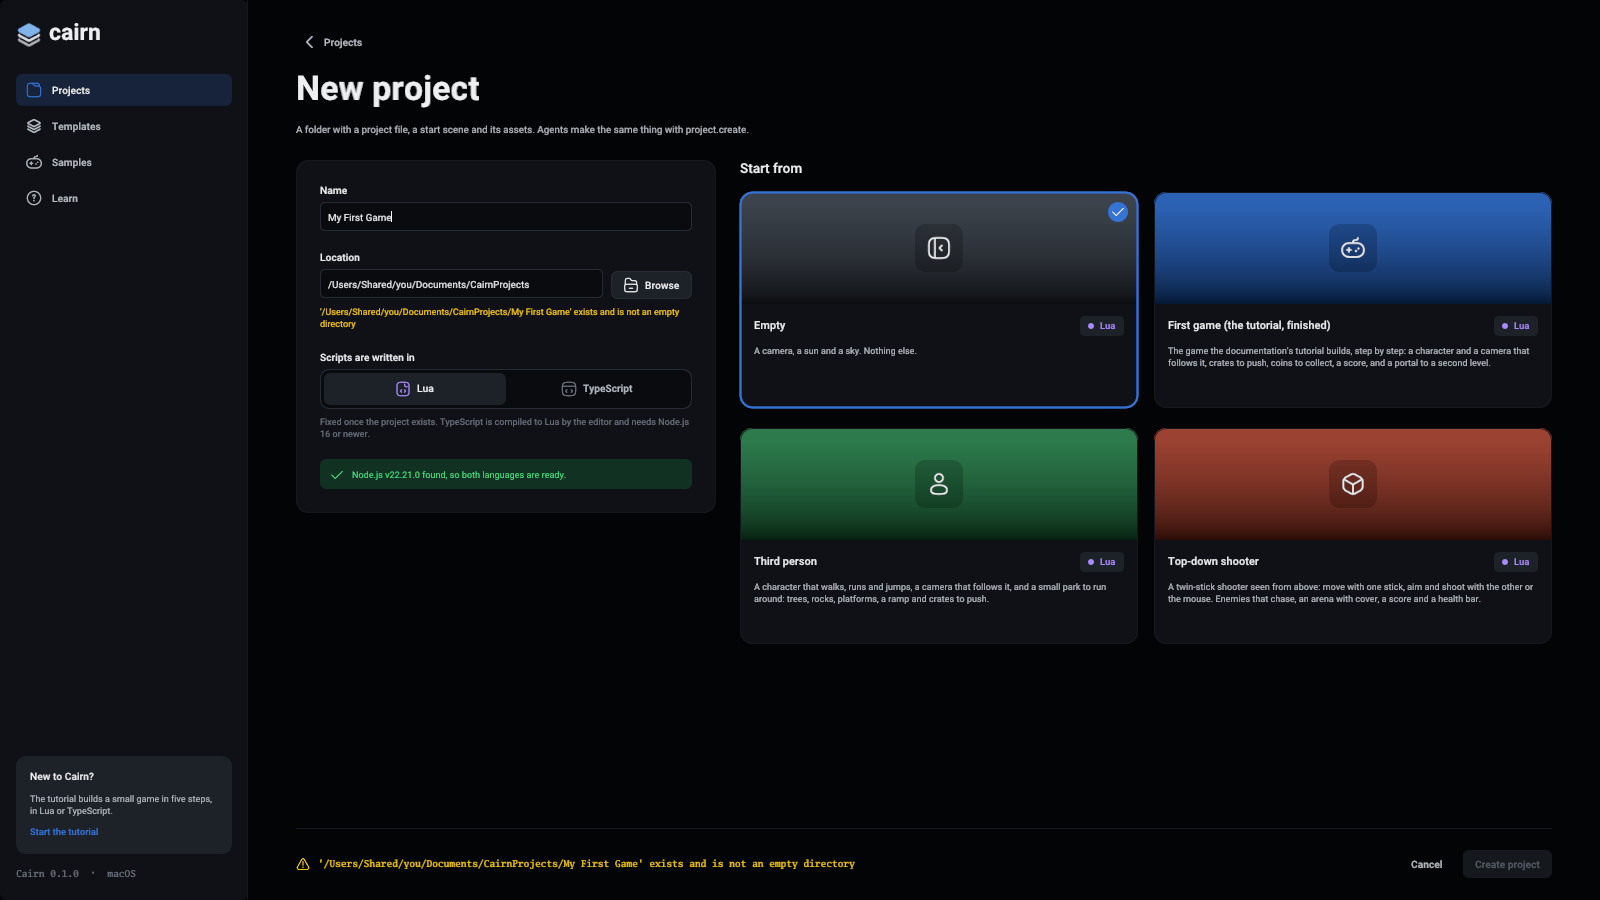Open Projects in the sidebar
Screen dimensions: 1600x900
[x=124, y=90]
